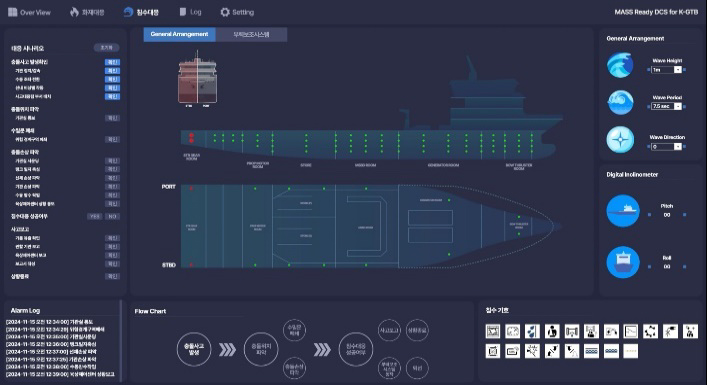707x385 pixels.
Task: Click the yellow dashed-line symbol
Action: pyautogui.click(x=631, y=351)
